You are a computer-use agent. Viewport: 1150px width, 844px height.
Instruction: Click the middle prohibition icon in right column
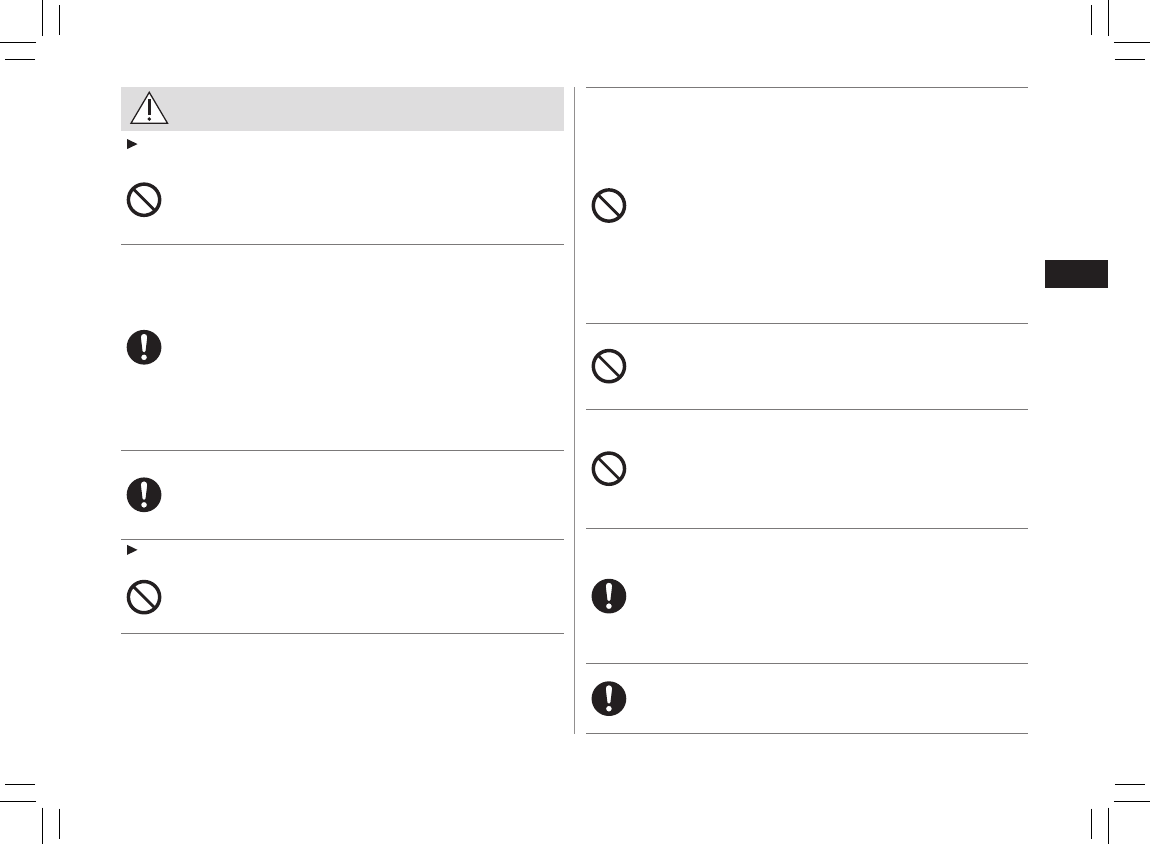coord(609,367)
